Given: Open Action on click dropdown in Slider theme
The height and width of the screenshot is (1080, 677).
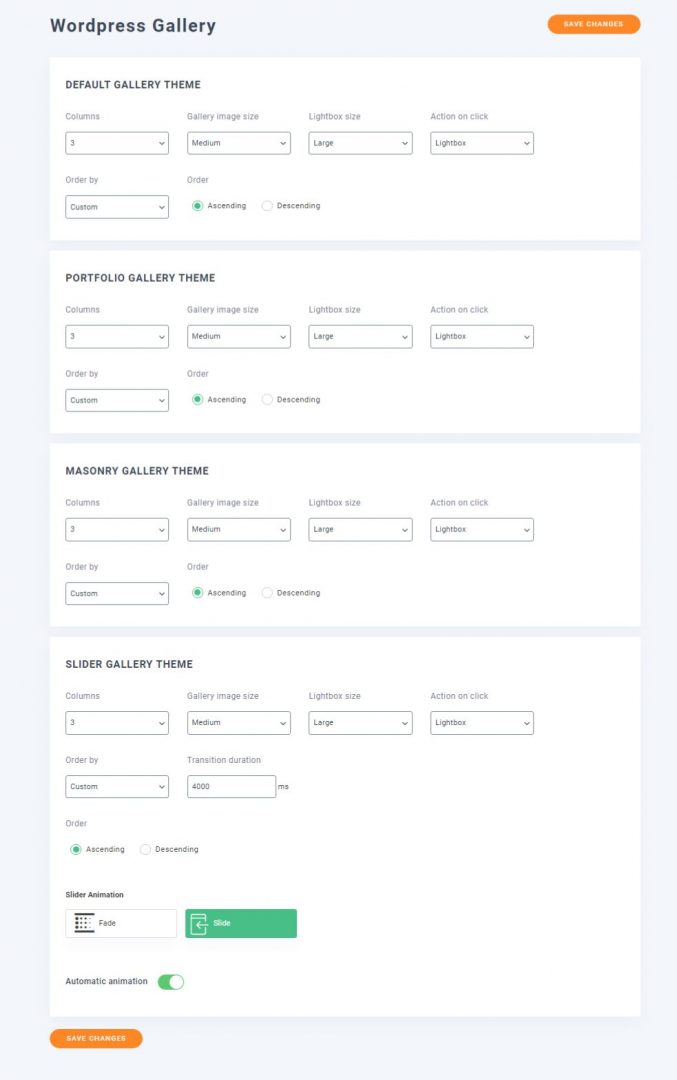Looking at the screenshot, I should [482, 723].
